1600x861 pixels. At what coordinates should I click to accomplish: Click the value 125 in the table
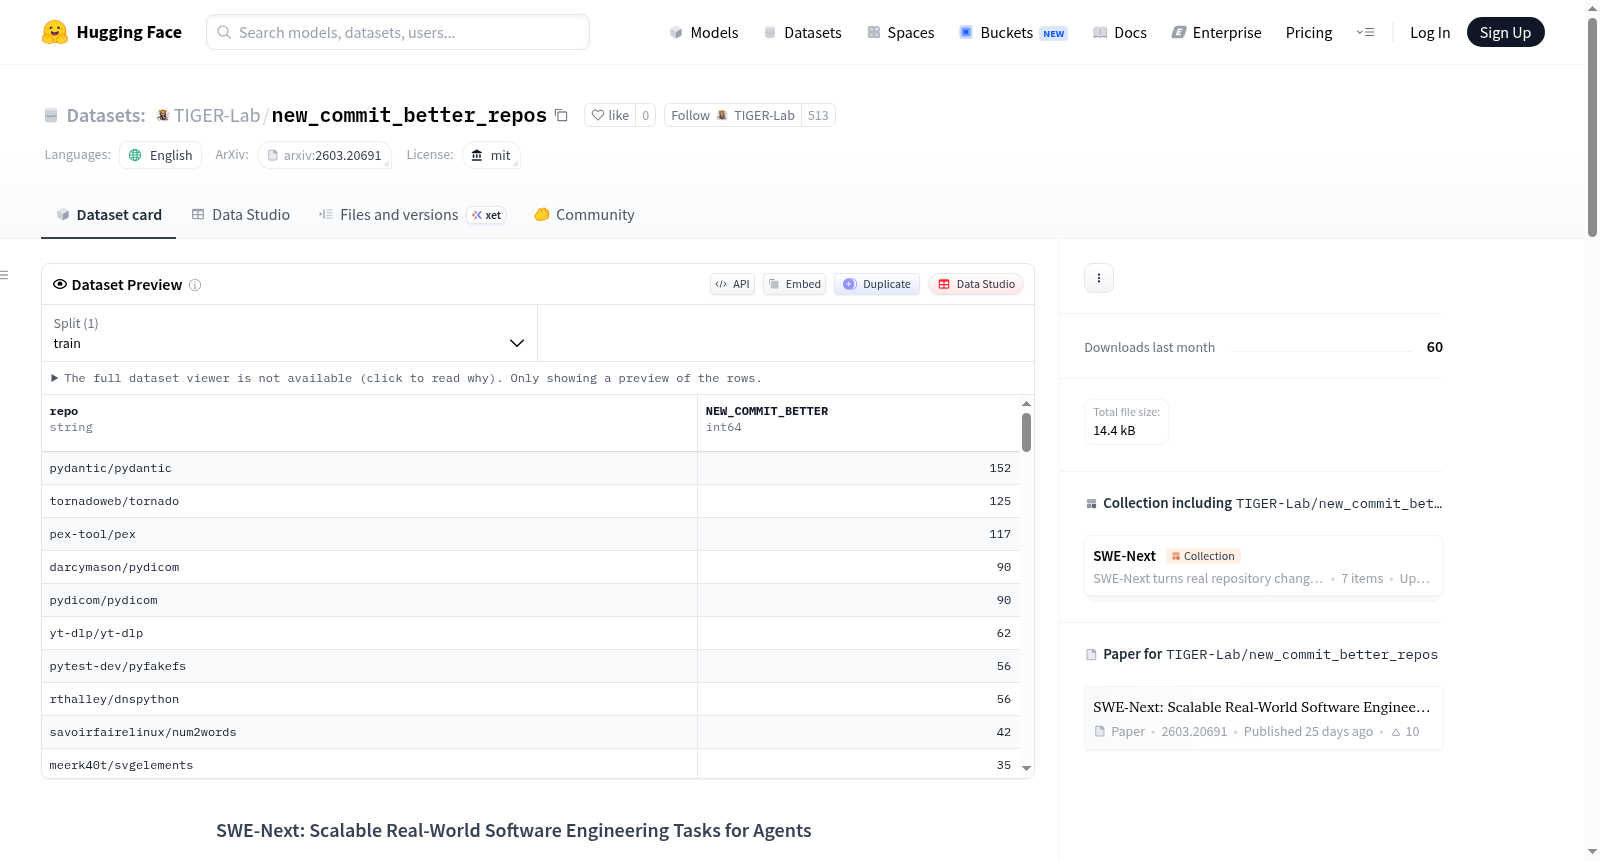[1000, 501]
